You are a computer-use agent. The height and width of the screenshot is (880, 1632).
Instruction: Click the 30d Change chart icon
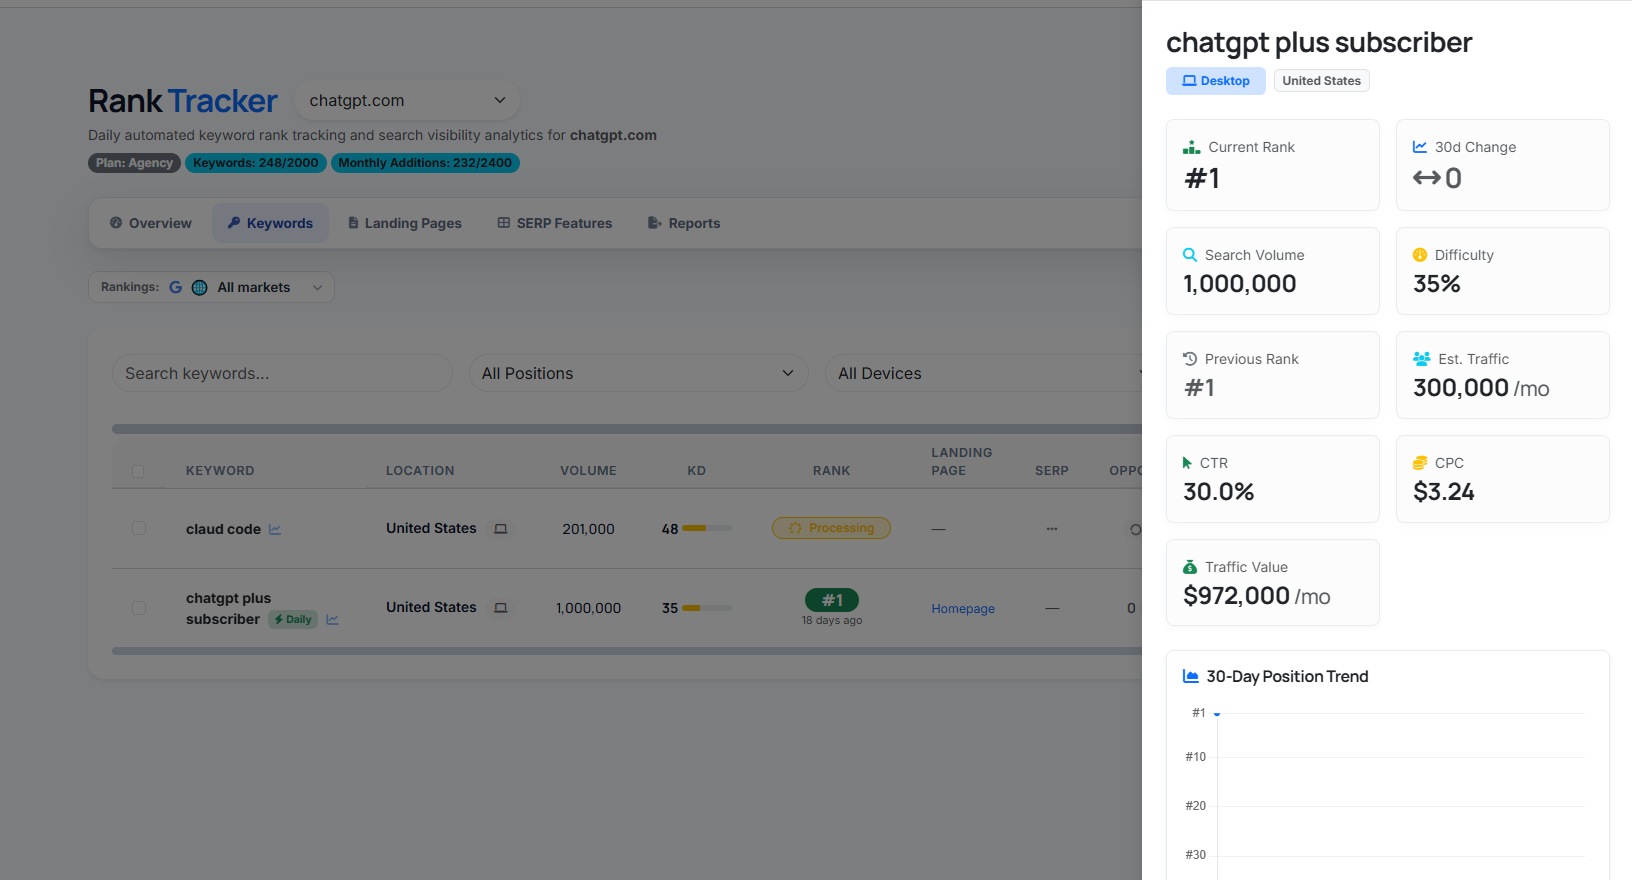(x=1420, y=147)
